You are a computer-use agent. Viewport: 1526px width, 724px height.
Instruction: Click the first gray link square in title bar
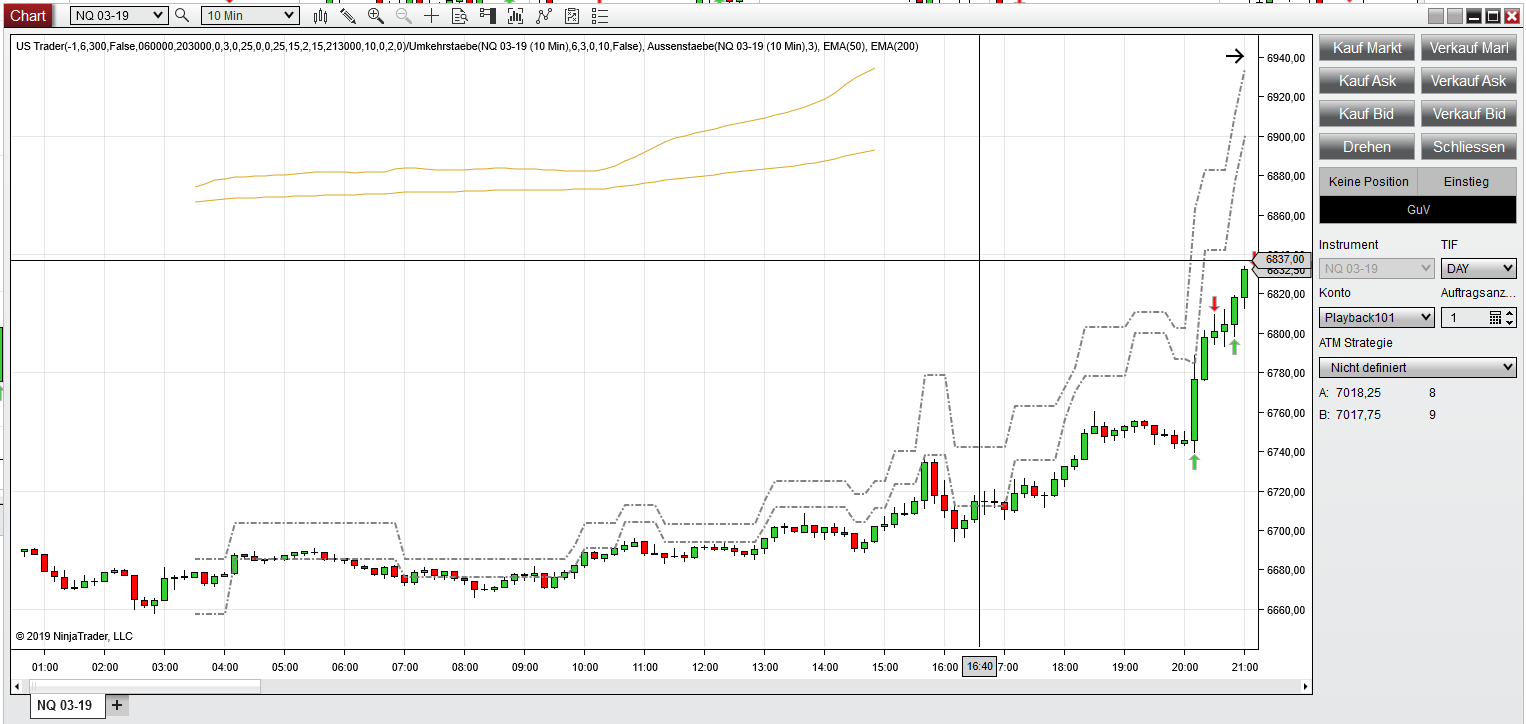pos(1435,16)
